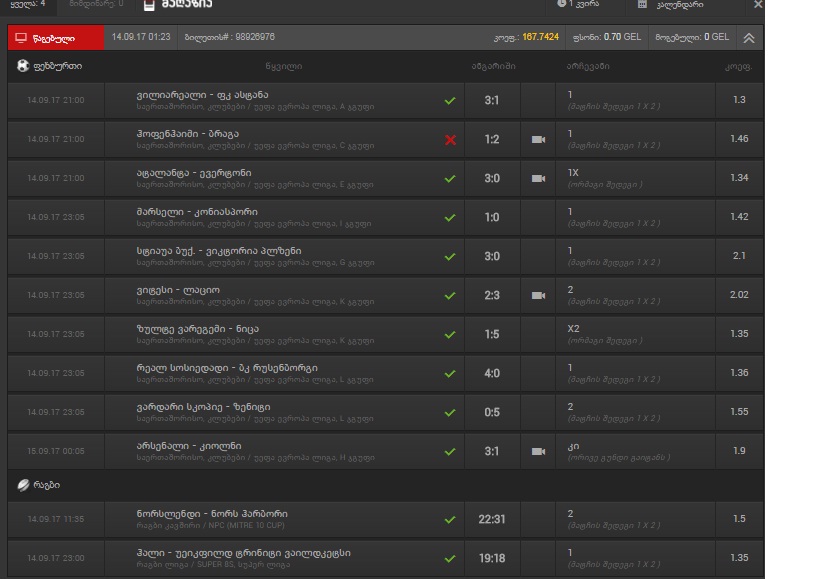
Task: Click the ticket icon beside the panel title
Action: coord(149,5)
